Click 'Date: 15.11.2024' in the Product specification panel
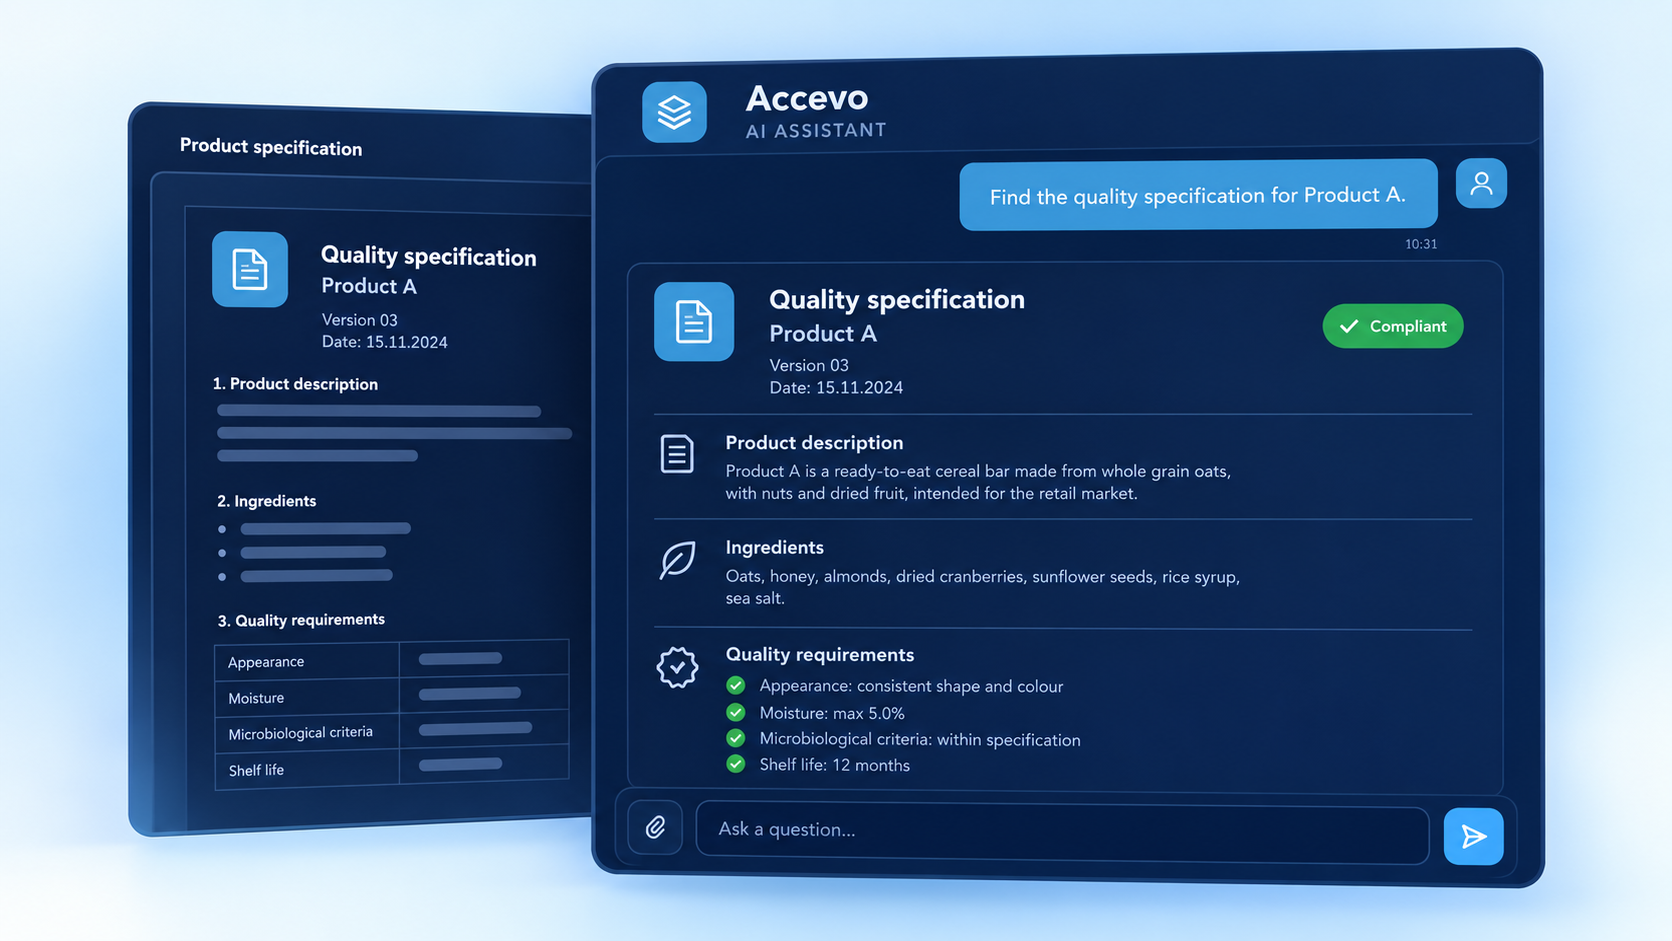1672x941 pixels. click(x=385, y=342)
